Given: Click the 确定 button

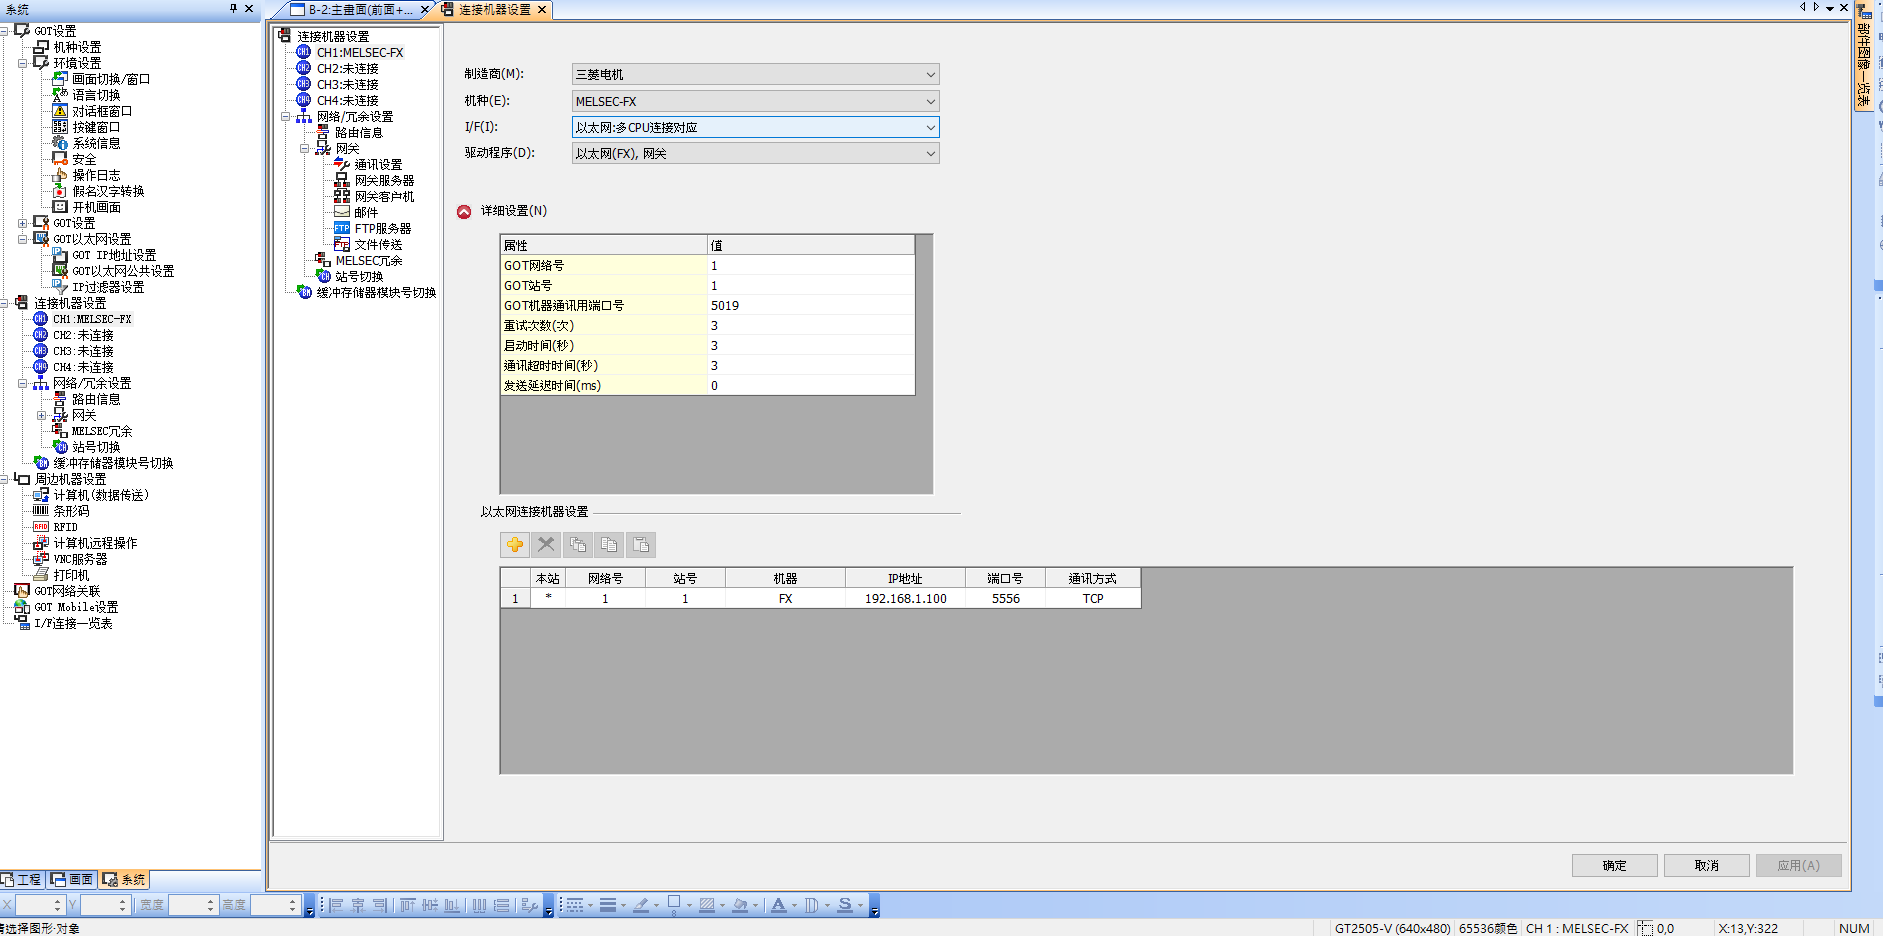Looking at the screenshot, I should click(1614, 866).
